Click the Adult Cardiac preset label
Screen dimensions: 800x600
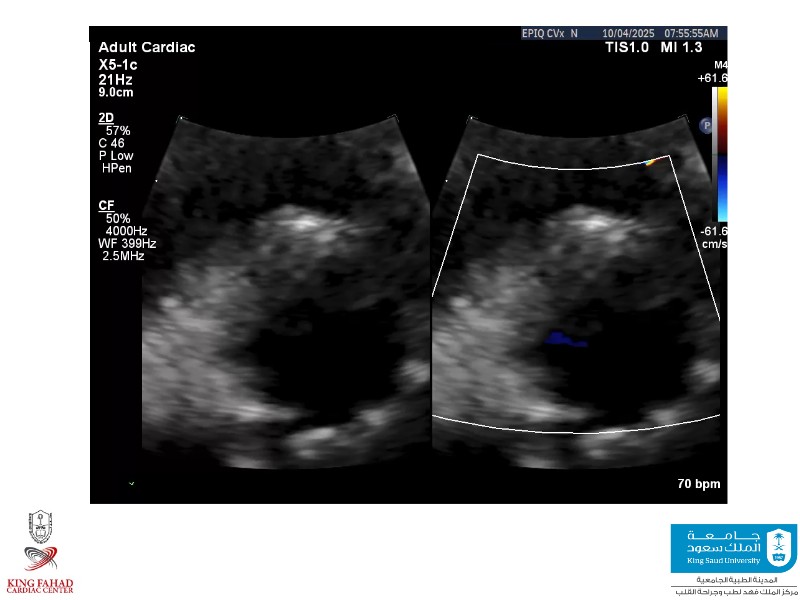coord(146,48)
